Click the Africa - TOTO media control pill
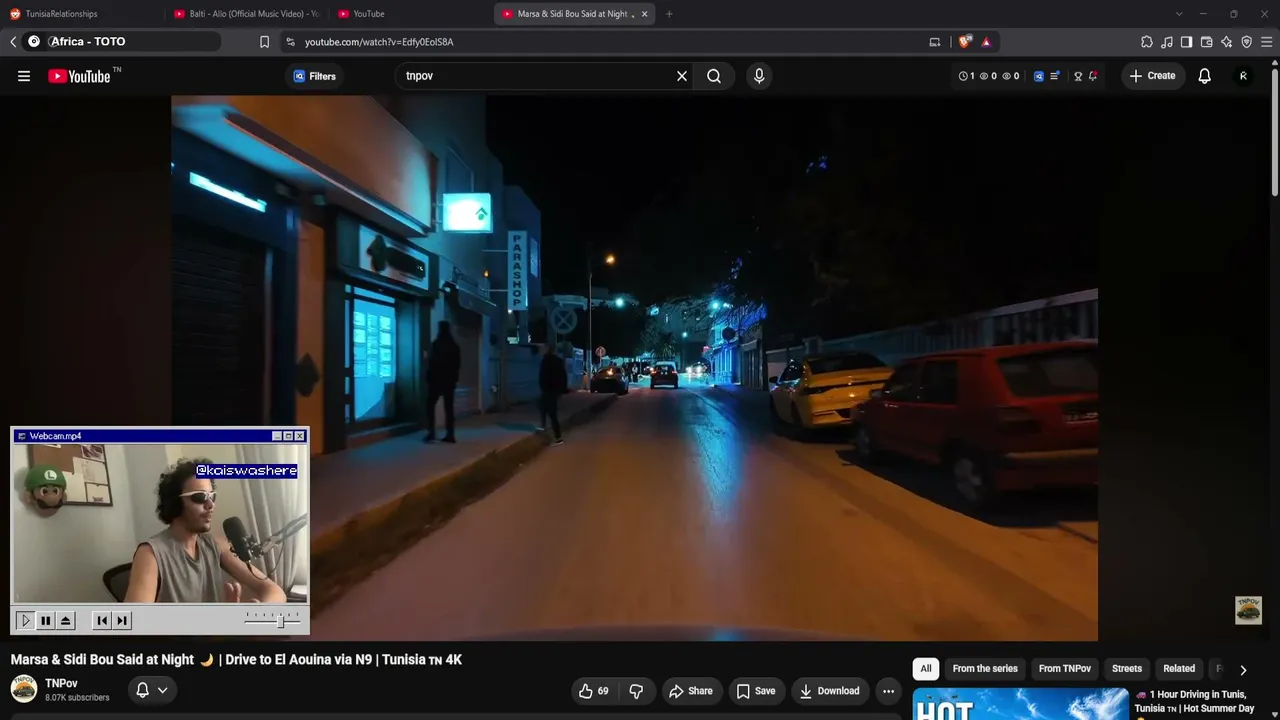The image size is (1280, 720). tap(123, 42)
